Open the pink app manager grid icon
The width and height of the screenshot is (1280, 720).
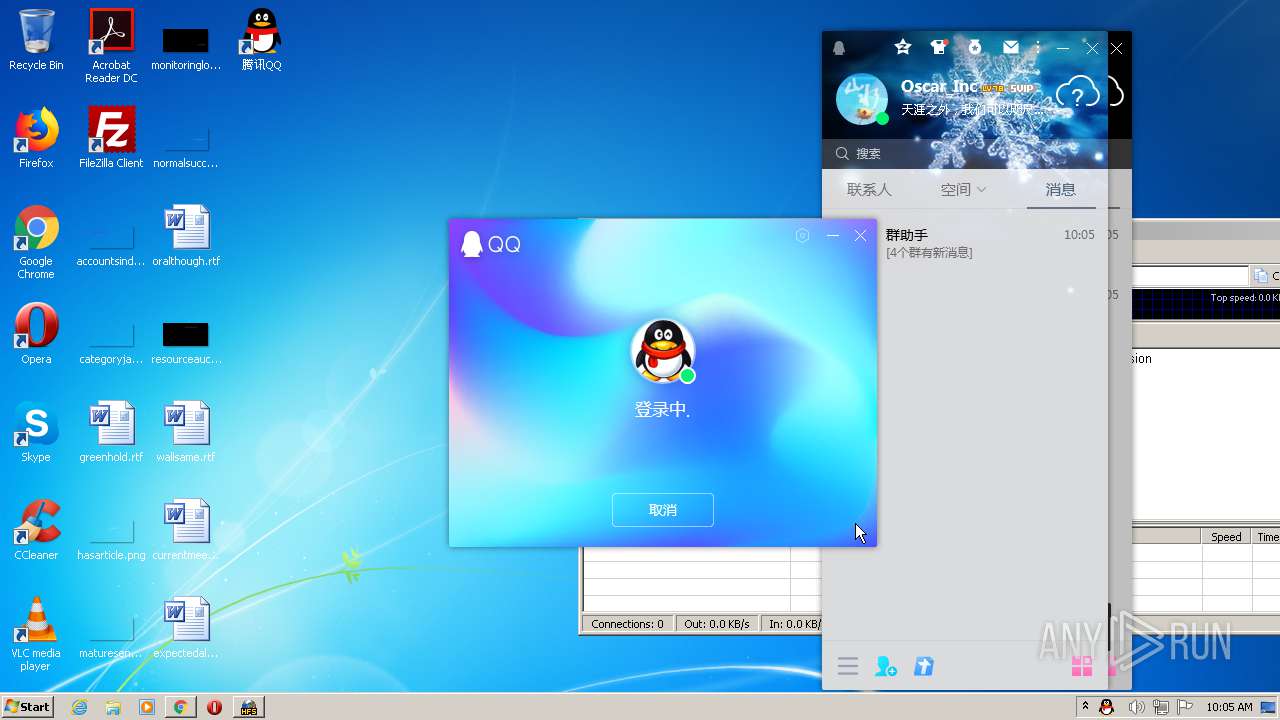coord(1081,666)
